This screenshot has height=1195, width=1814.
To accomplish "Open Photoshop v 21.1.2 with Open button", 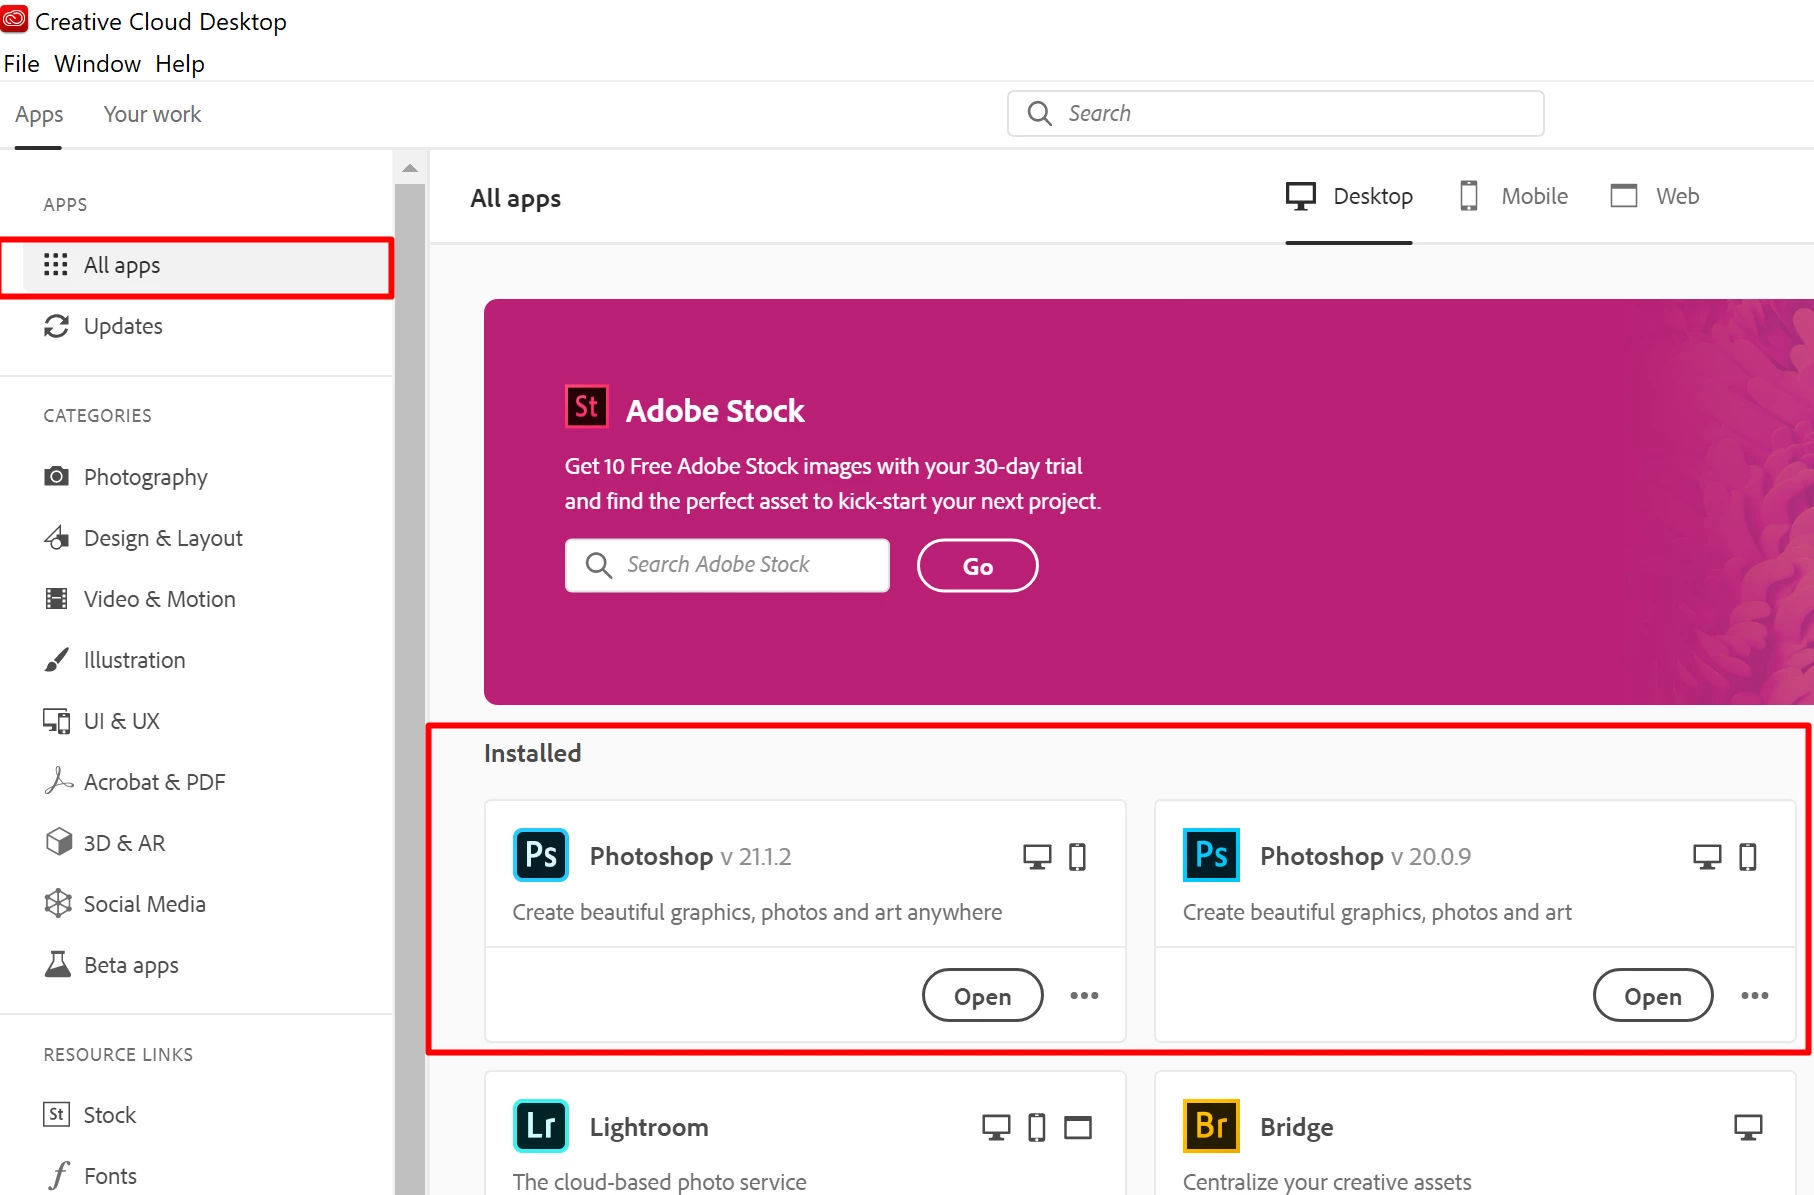I will point(983,996).
